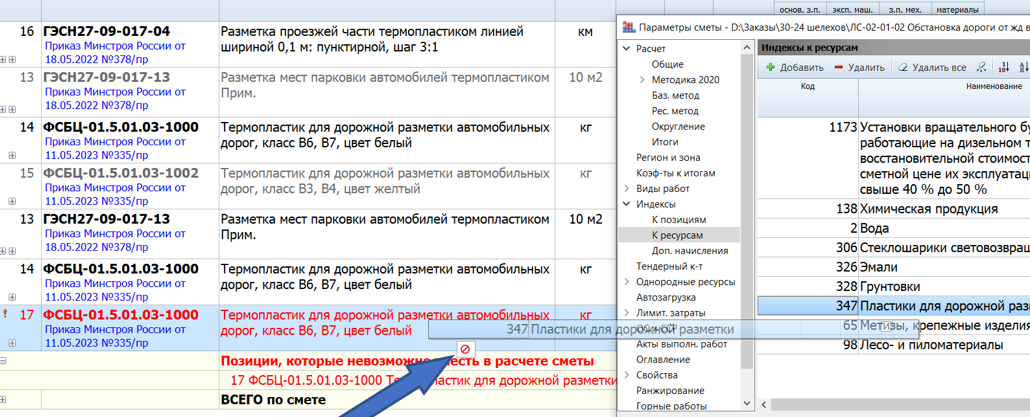
Task: Open Тендерный к-т settings
Action: pos(667,266)
